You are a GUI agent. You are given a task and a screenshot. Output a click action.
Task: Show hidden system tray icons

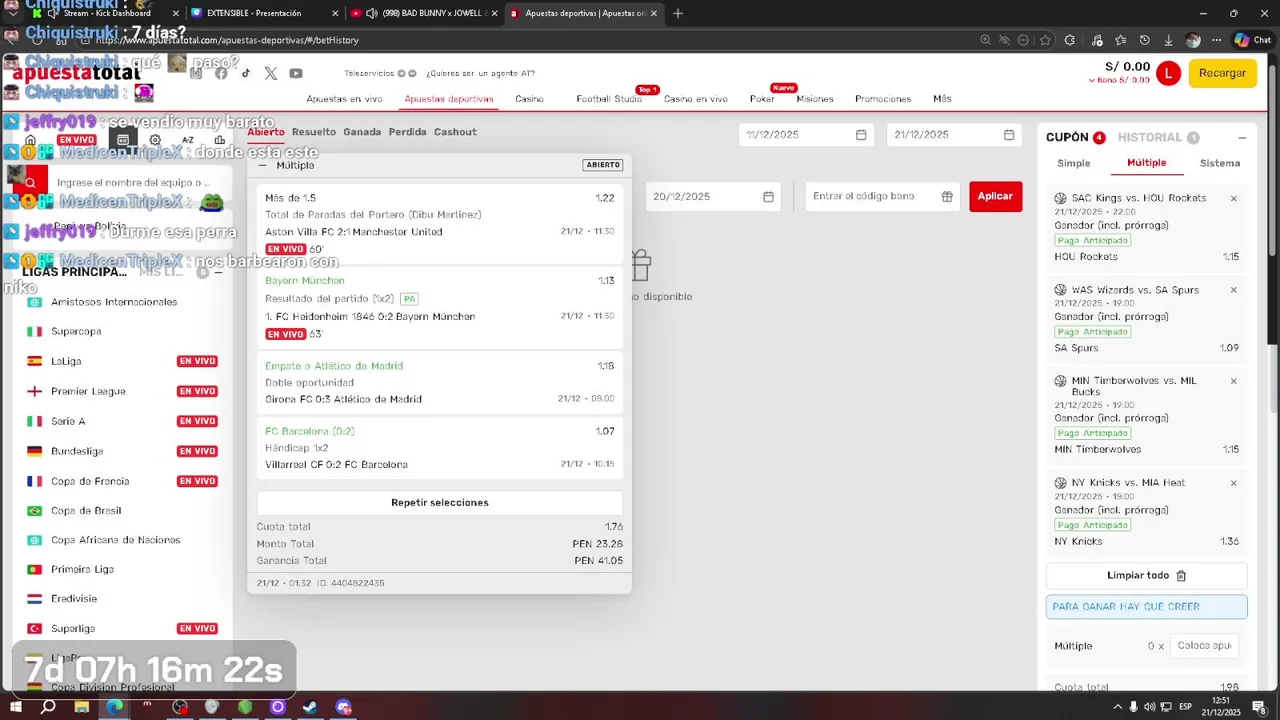point(1118,707)
